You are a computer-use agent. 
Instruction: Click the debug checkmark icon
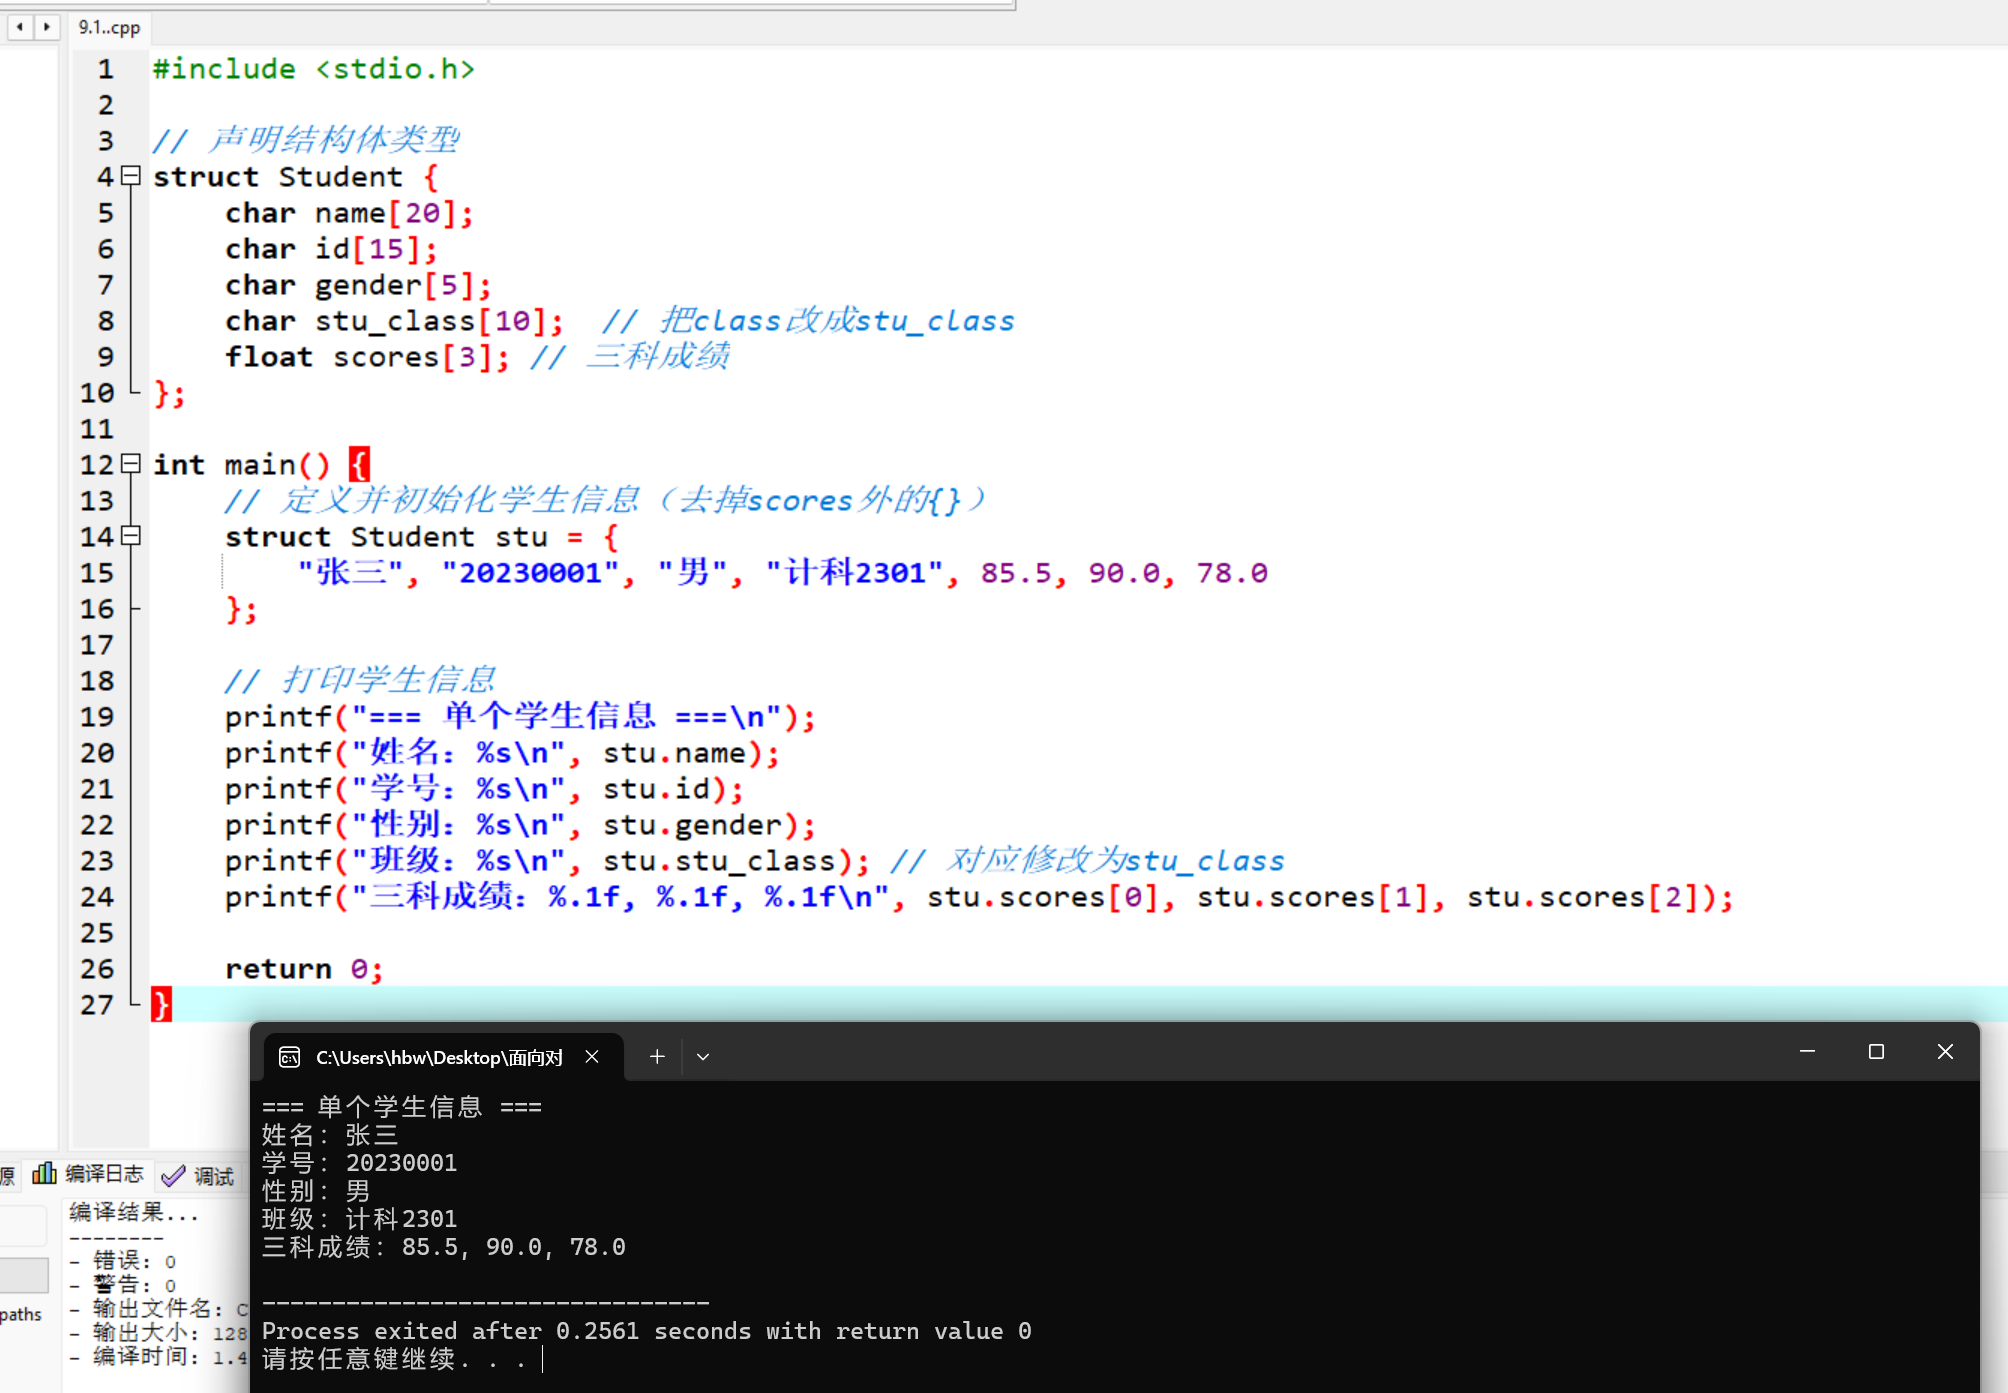(x=173, y=1176)
